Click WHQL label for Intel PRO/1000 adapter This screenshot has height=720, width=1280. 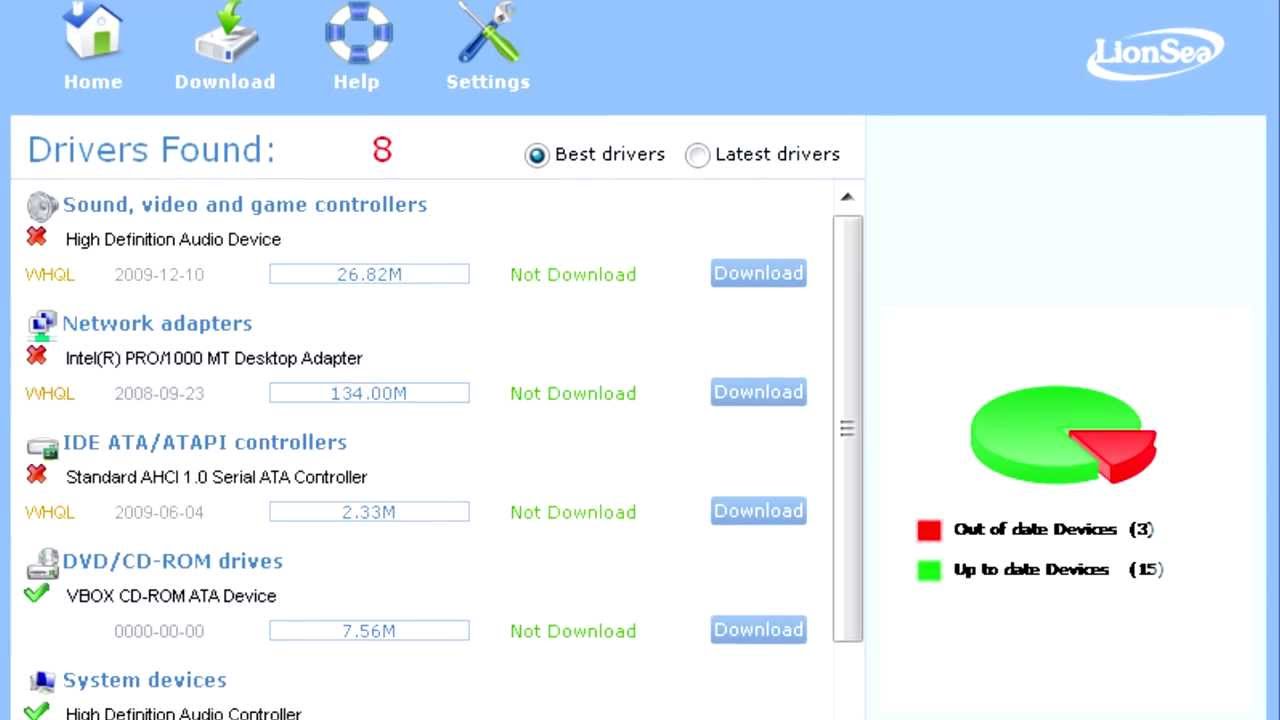point(50,393)
